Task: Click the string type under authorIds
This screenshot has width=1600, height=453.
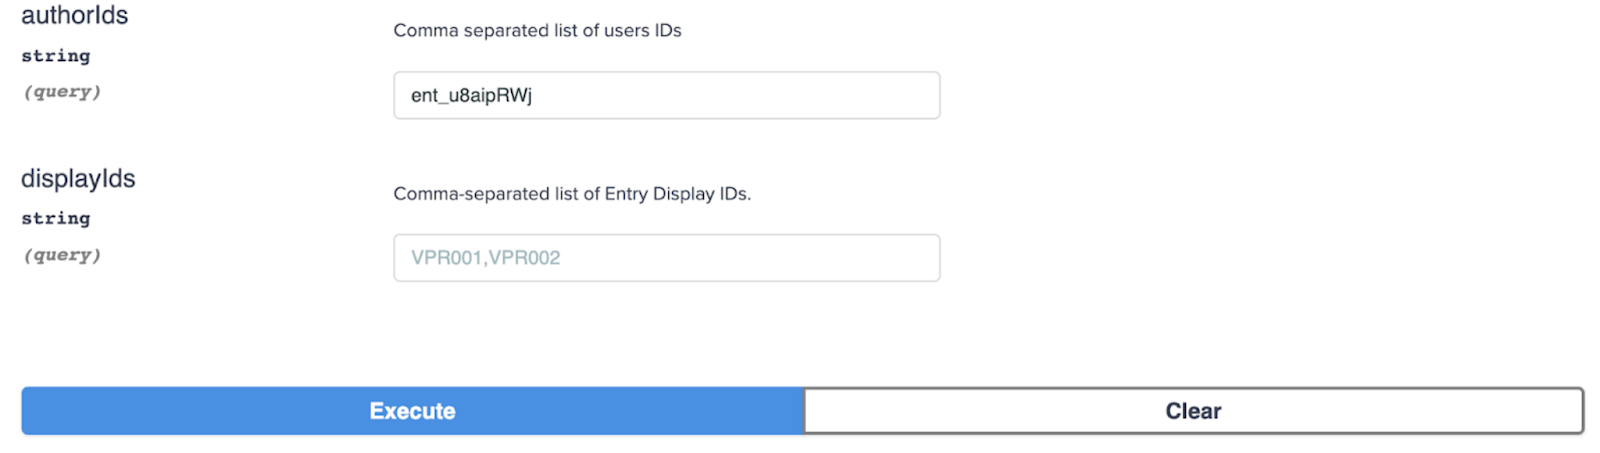Action: [56, 56]
